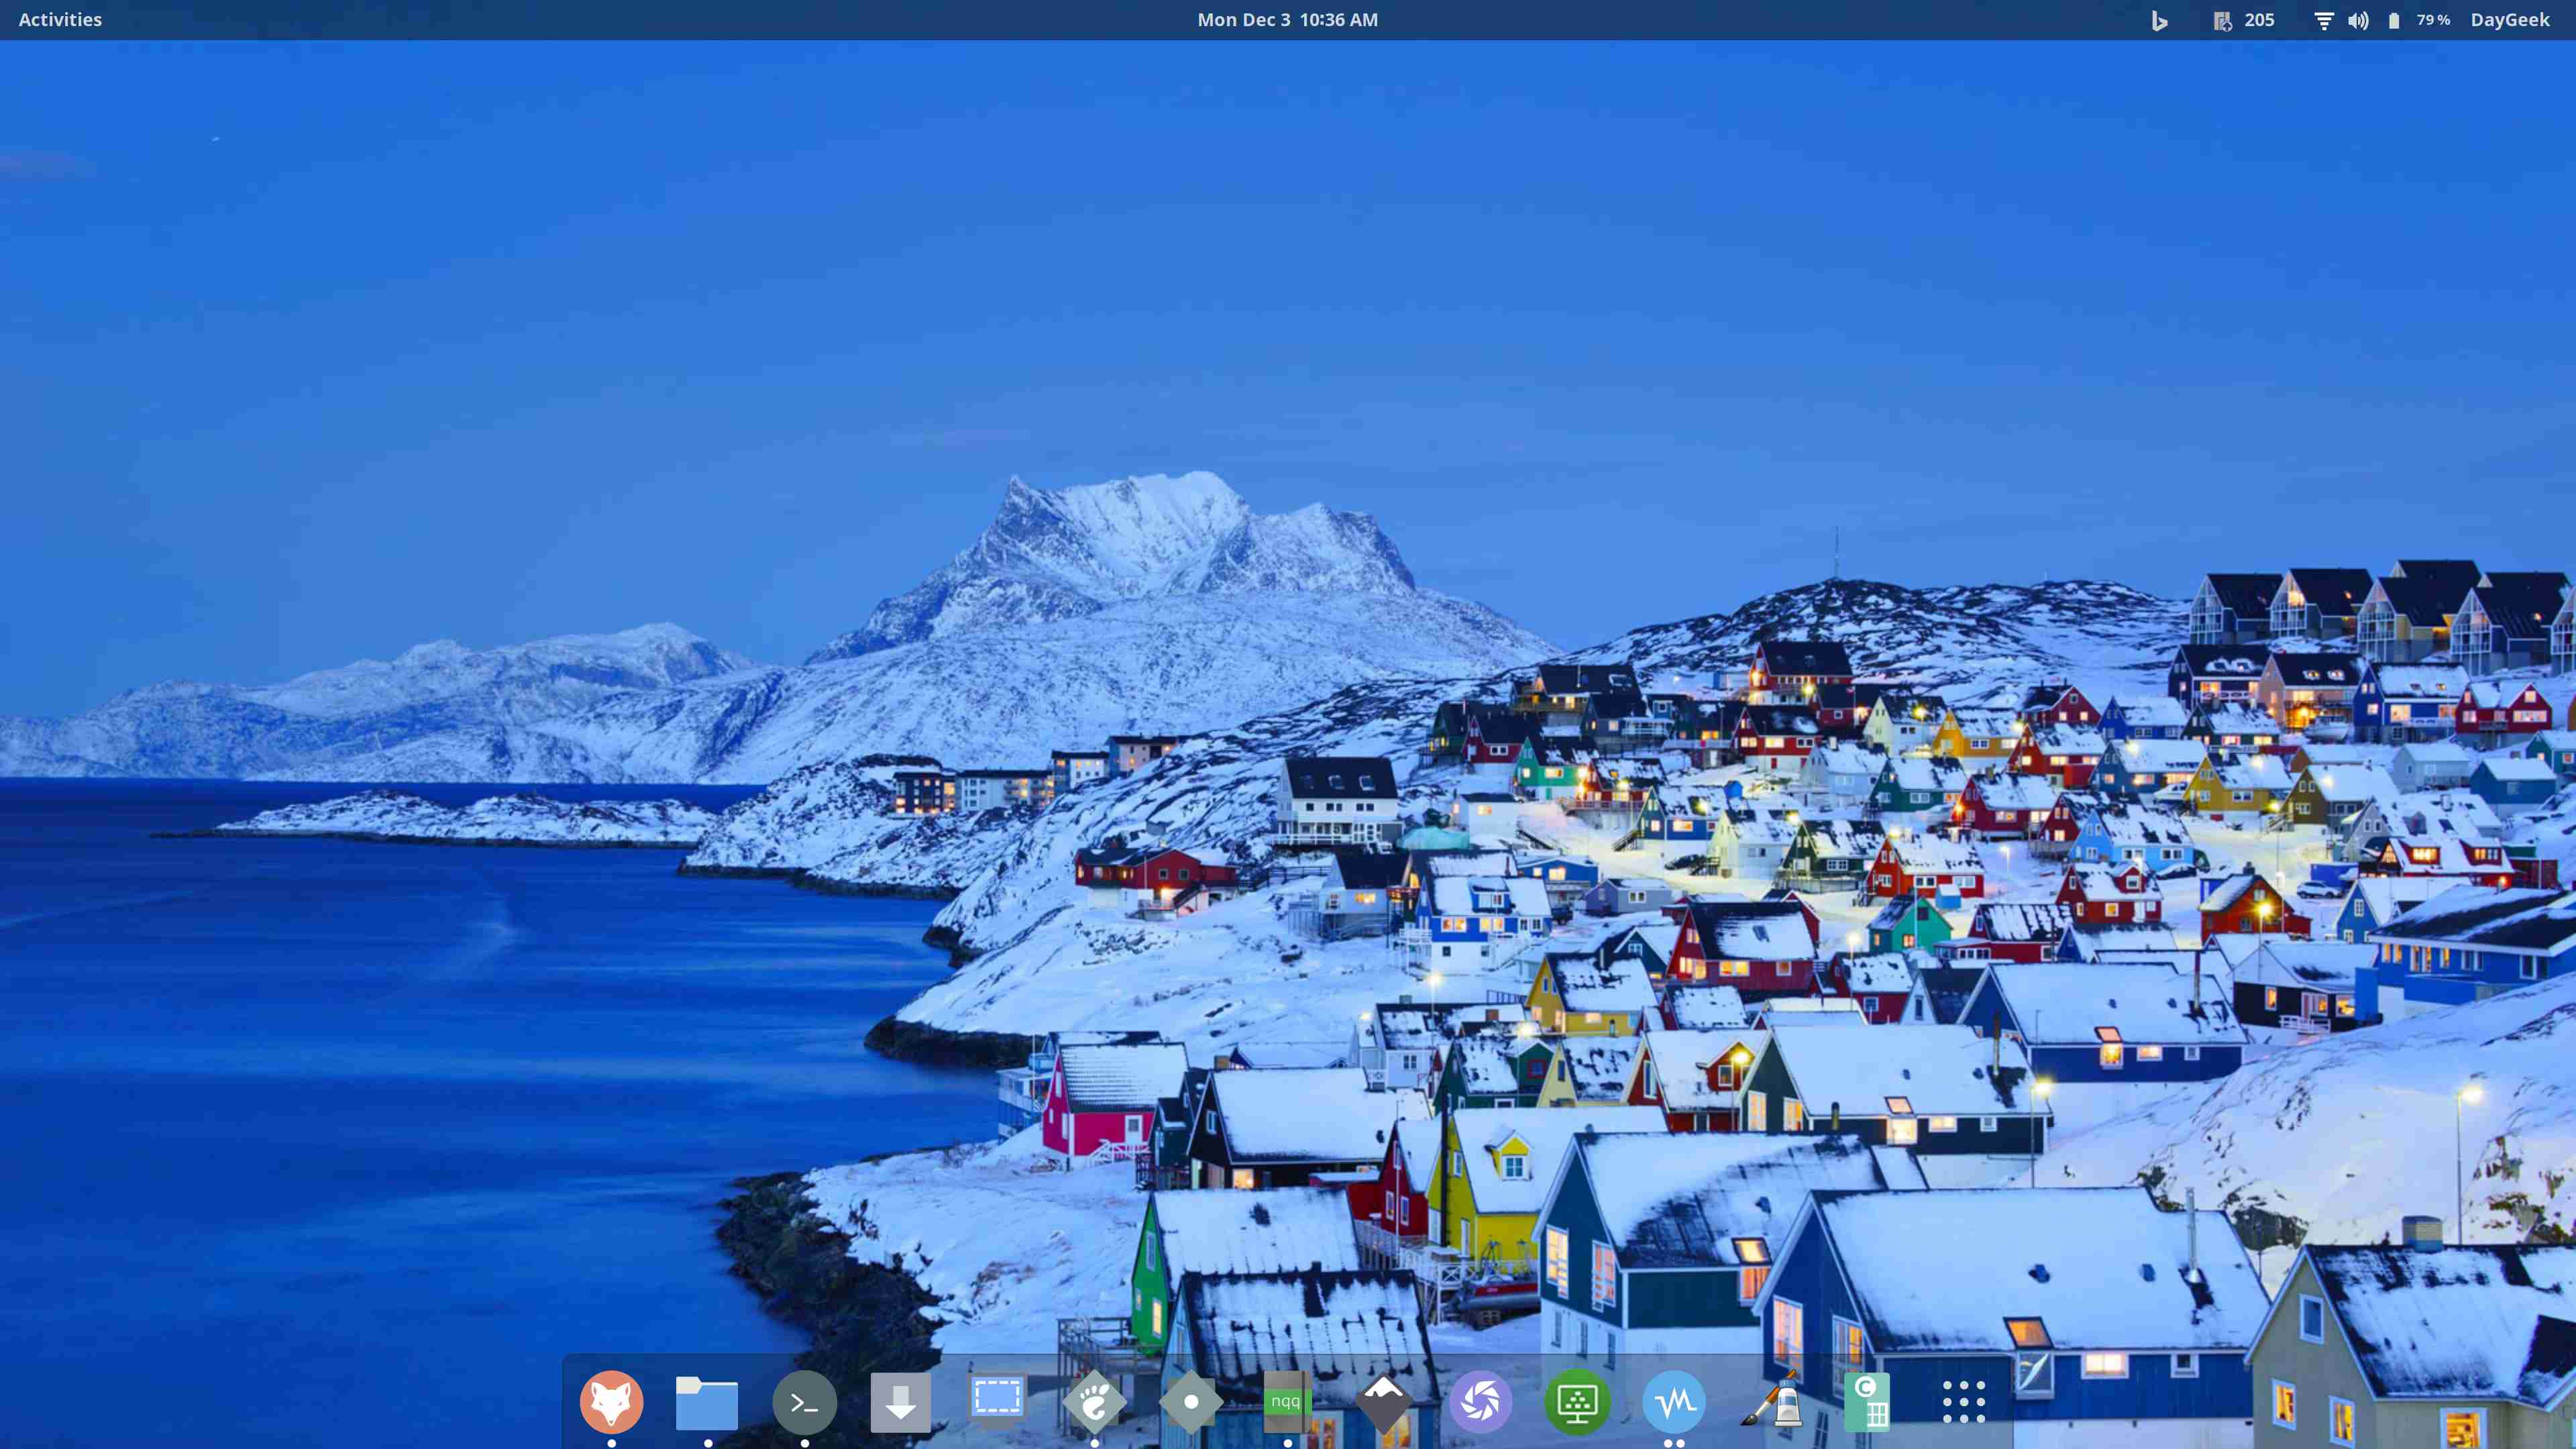The height and width of the screenshot is (1449, 2576).
Task: Click the 79 % battery percentage
Action: pyautogui.click(x=2433, y=20)
